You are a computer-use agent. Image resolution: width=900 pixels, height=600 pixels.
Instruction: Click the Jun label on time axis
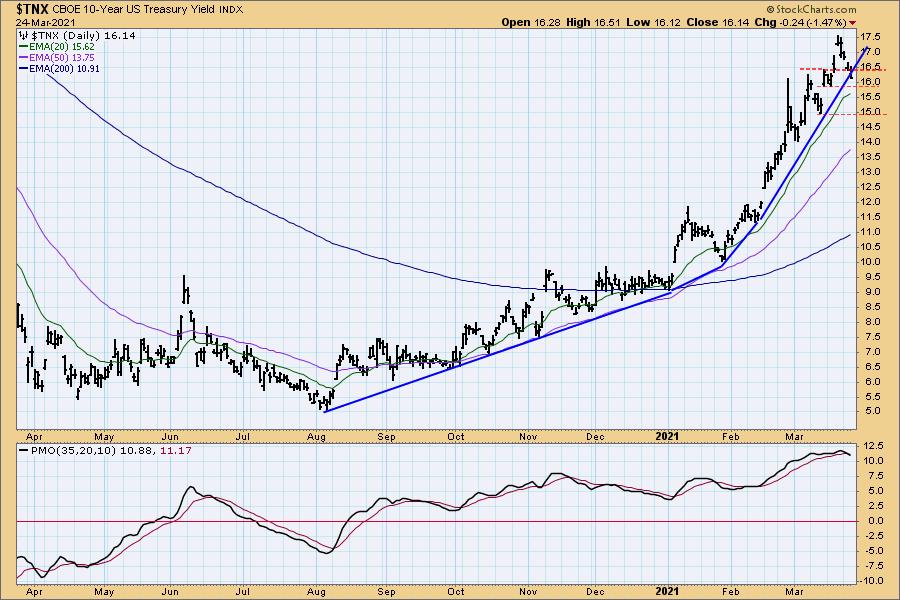[x=173, y=436]
